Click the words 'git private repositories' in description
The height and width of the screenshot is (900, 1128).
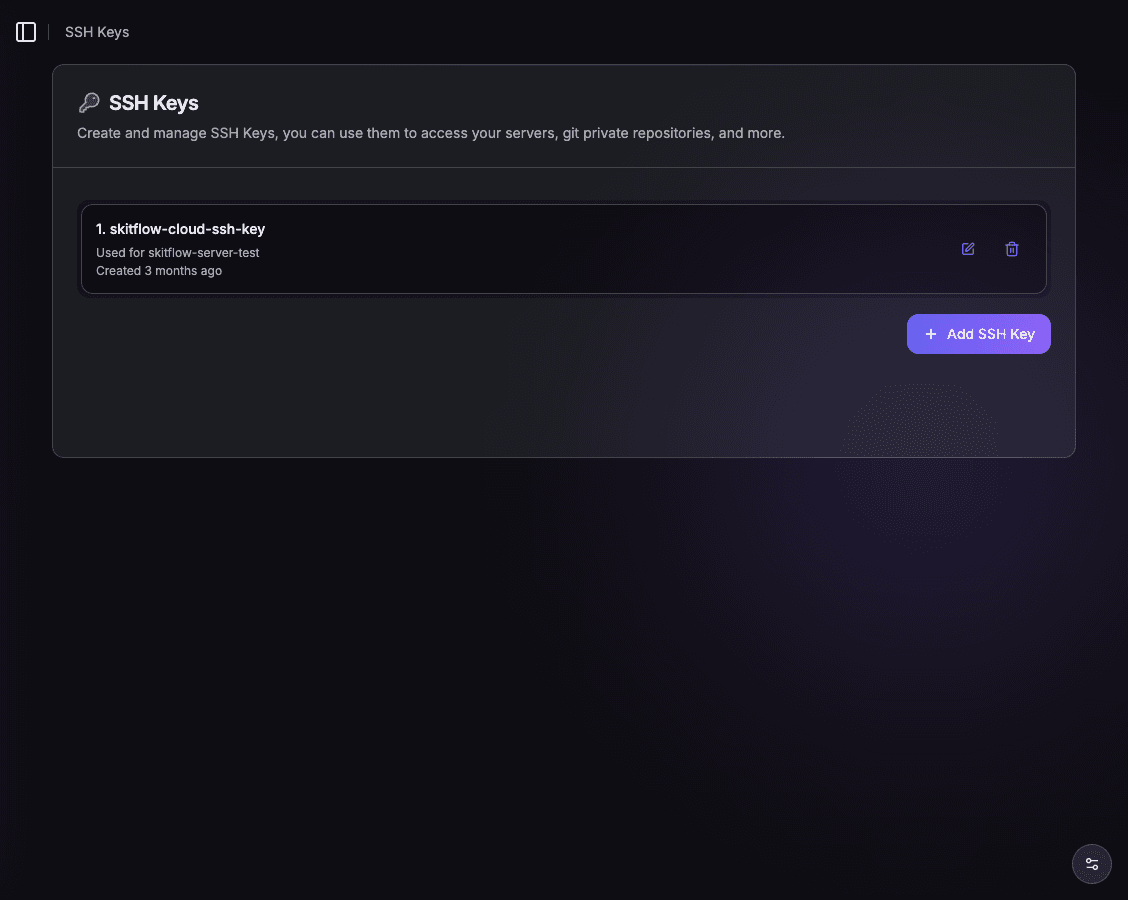tap(637, 133)
